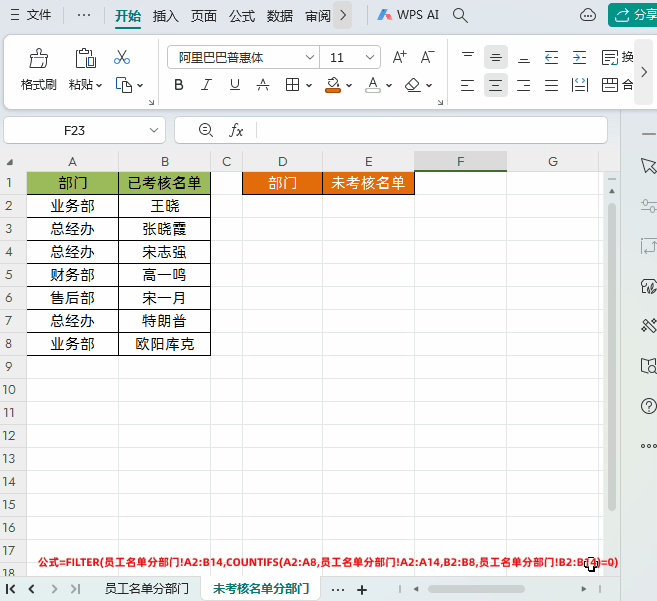Expand the fill color dropdown arrow
657x601 pixels.
(x=349, y=85)
